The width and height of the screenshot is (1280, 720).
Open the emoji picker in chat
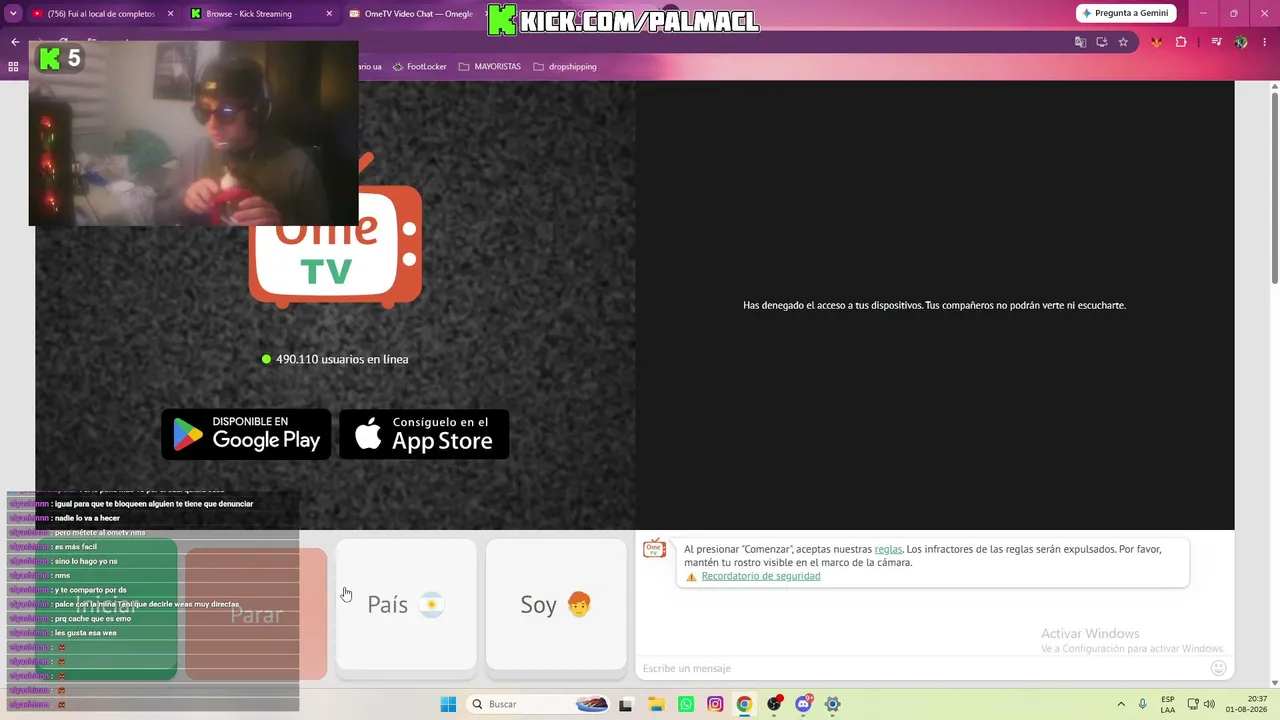pyautogui.click(x=1218, y=668)
